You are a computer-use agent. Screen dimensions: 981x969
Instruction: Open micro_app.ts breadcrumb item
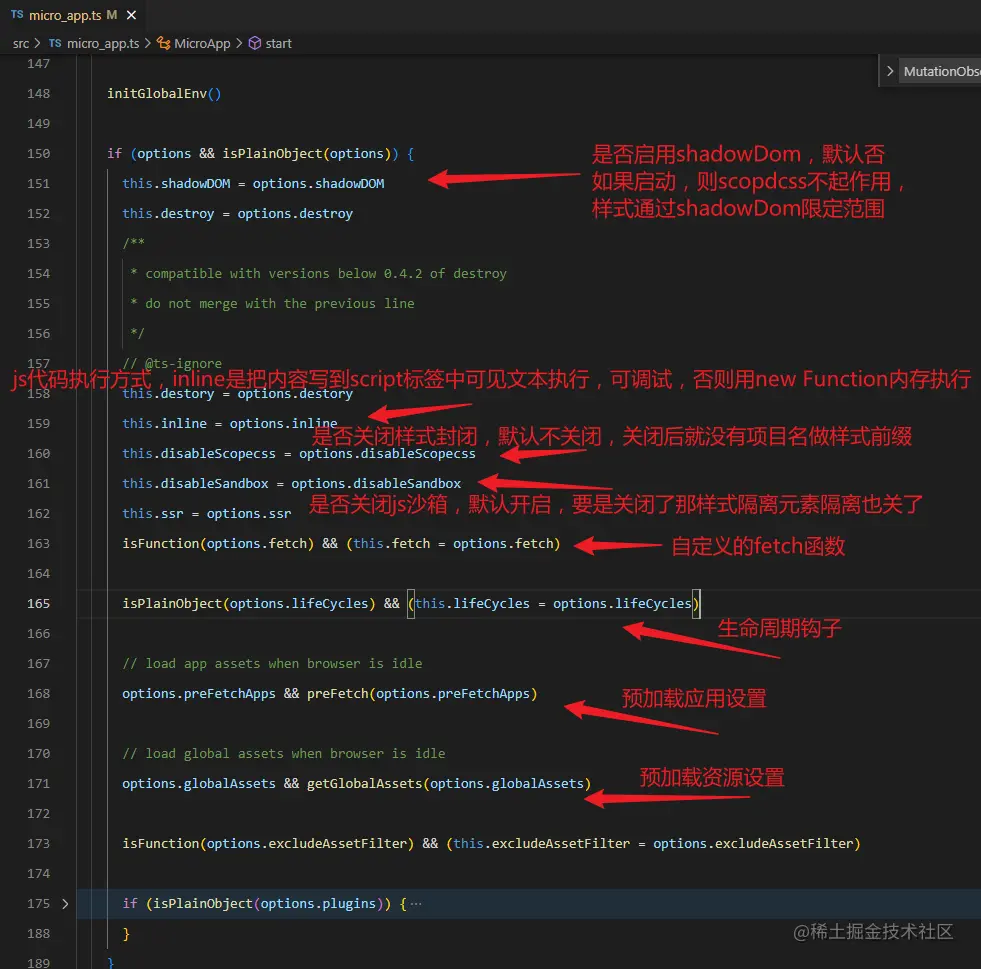pyautogui.click(x=103, y=43)
